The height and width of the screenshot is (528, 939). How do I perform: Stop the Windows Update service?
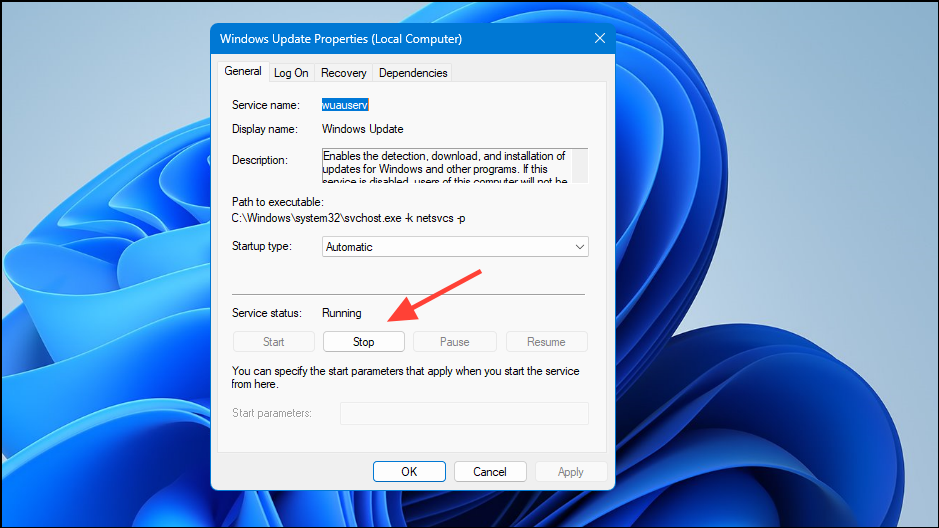(x=364, y=342)
